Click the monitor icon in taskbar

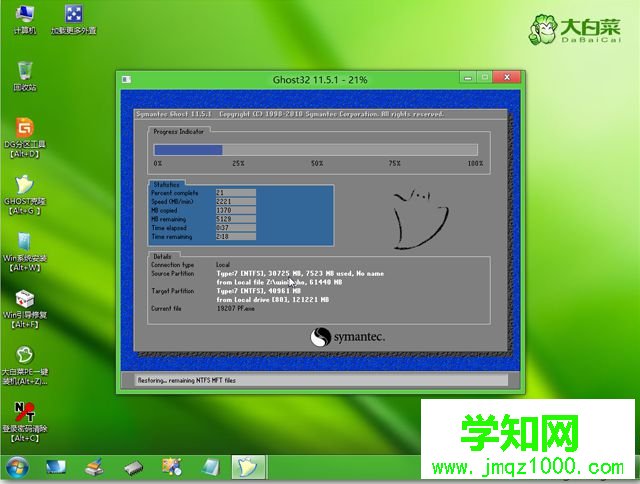56,467
